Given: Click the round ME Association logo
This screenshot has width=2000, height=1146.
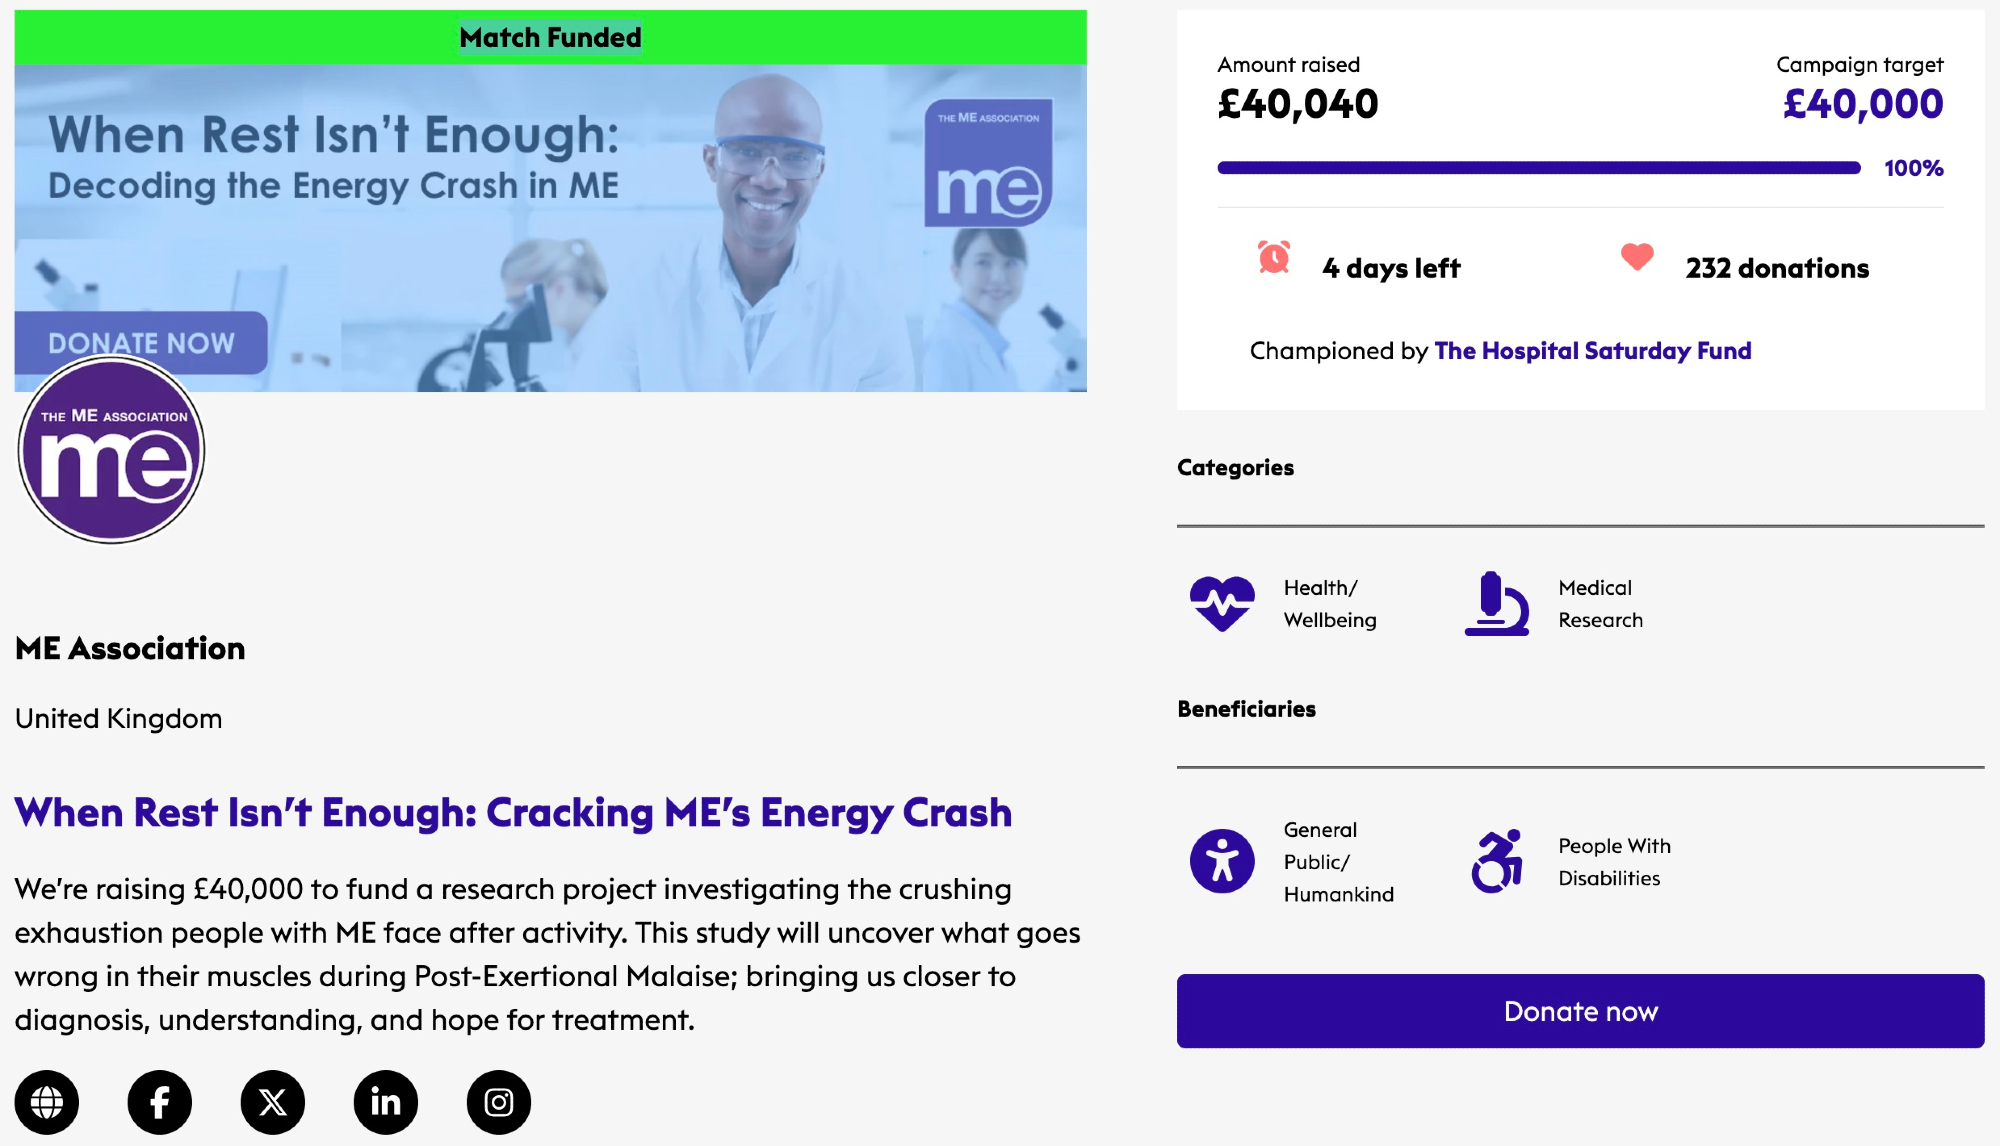Looking at the screenshot, I should coord(111,450).
